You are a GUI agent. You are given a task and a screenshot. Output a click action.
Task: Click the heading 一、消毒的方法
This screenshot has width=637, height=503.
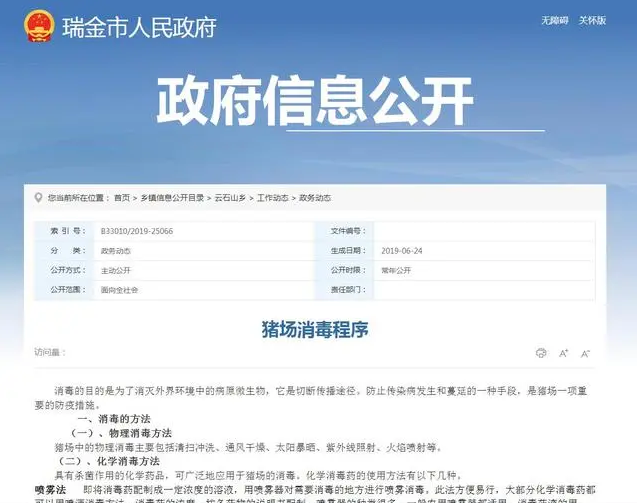114,419
